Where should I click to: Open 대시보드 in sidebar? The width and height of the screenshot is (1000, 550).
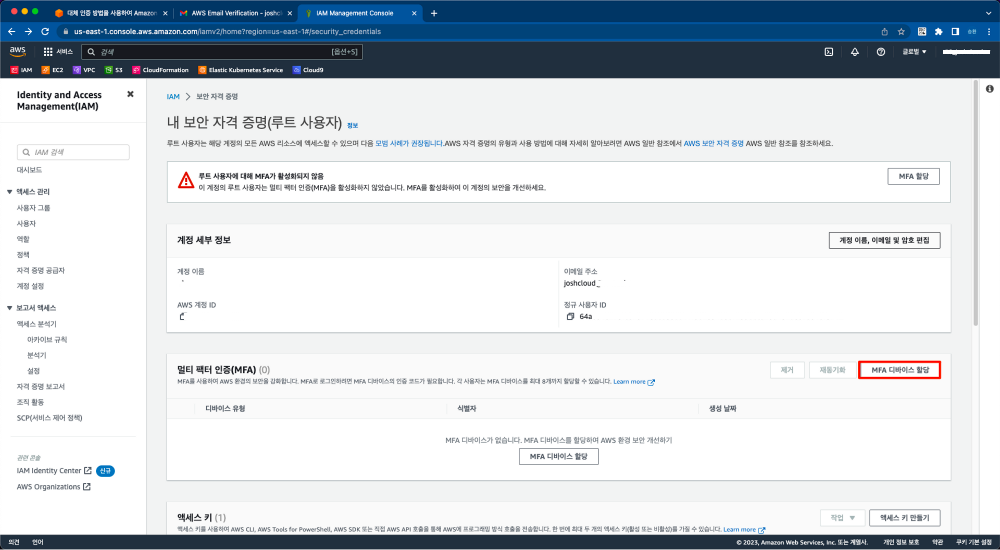click(x=29, y=170)
